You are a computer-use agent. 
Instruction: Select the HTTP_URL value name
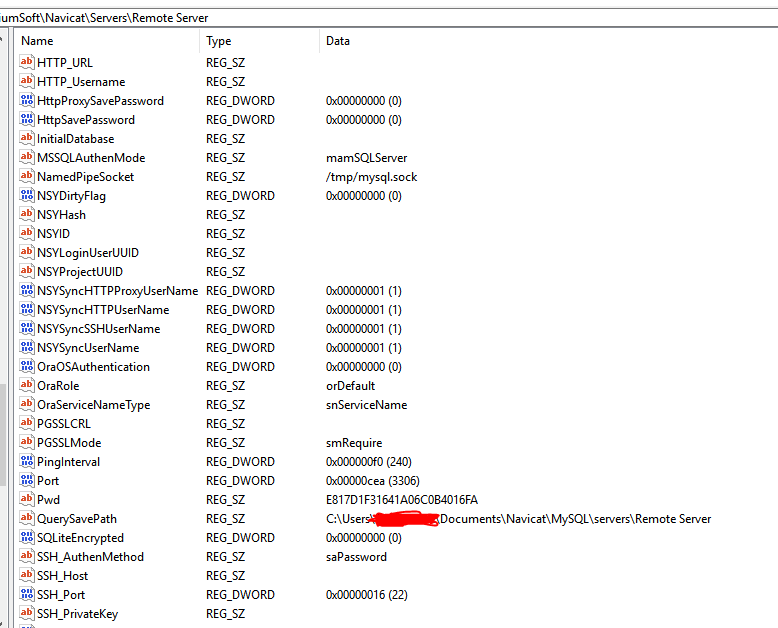(x=65, y=63)
